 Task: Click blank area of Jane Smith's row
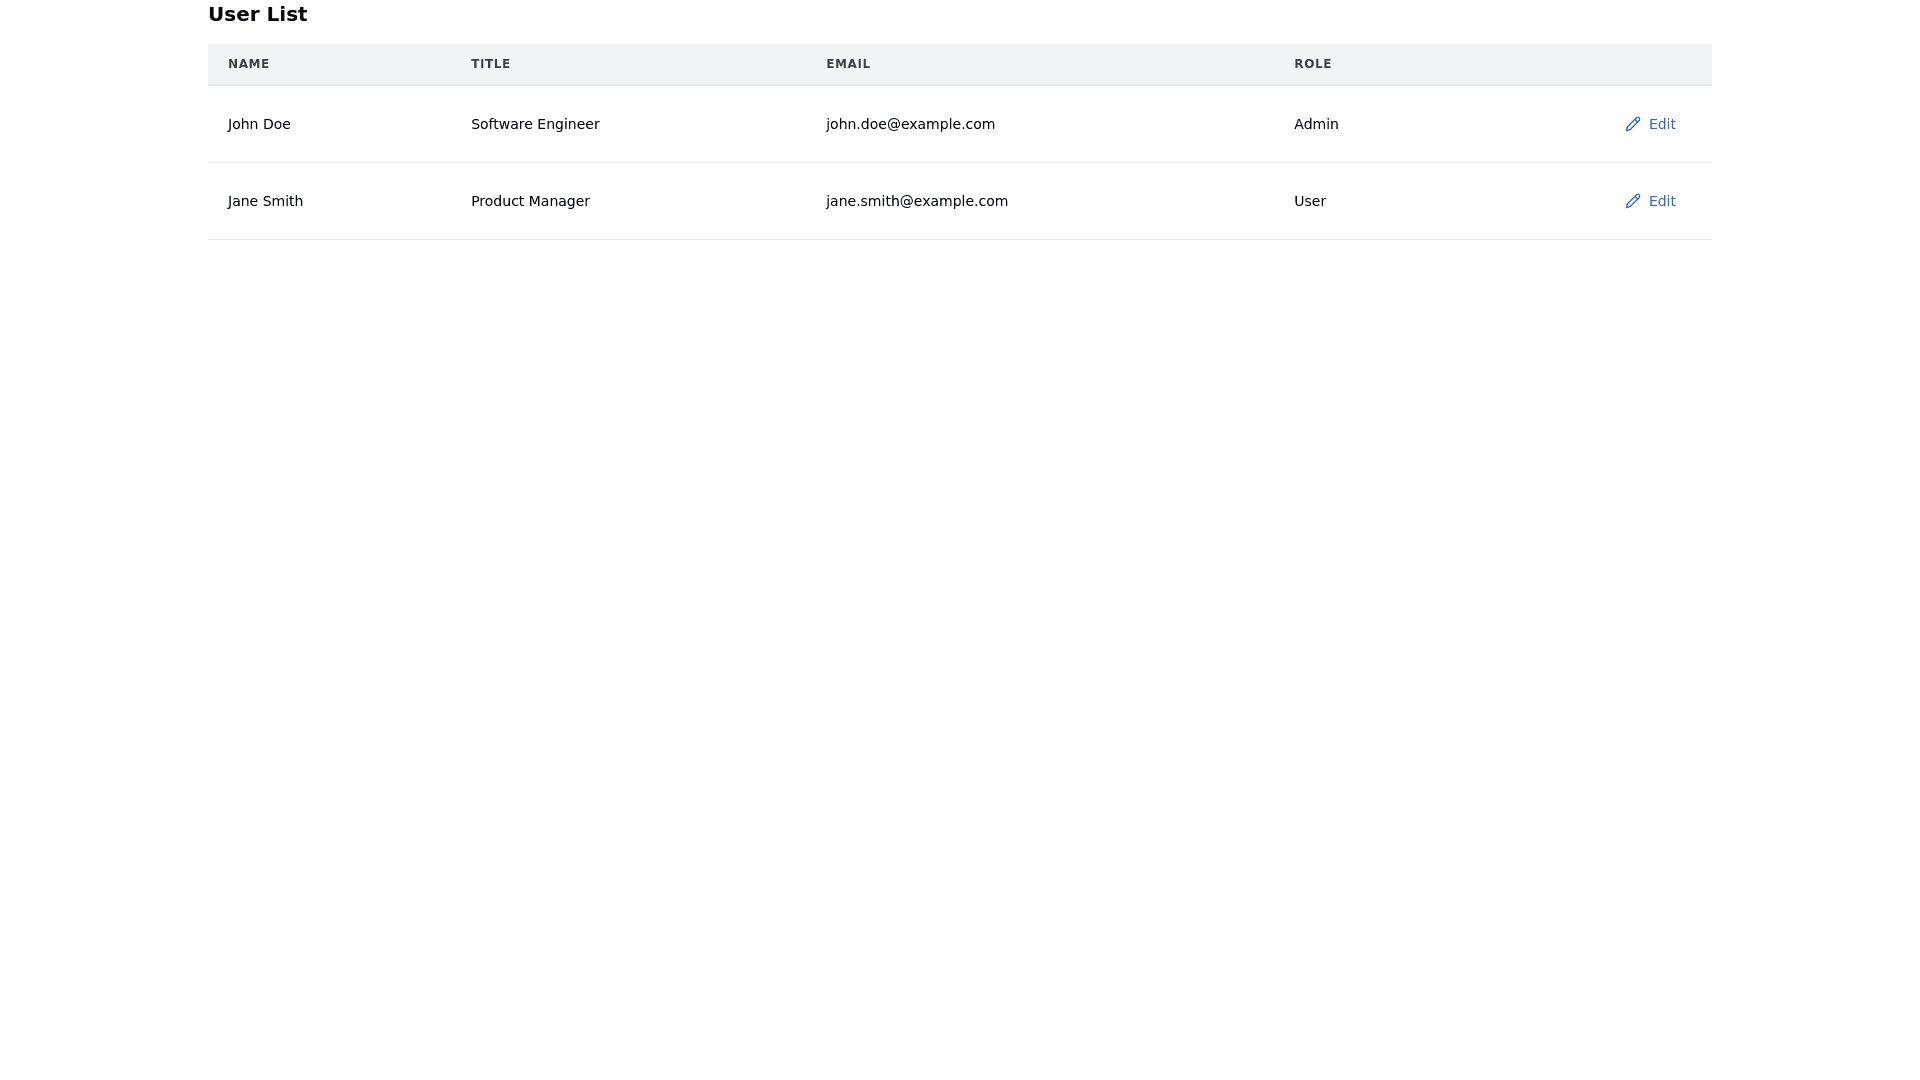point(1480,201)
